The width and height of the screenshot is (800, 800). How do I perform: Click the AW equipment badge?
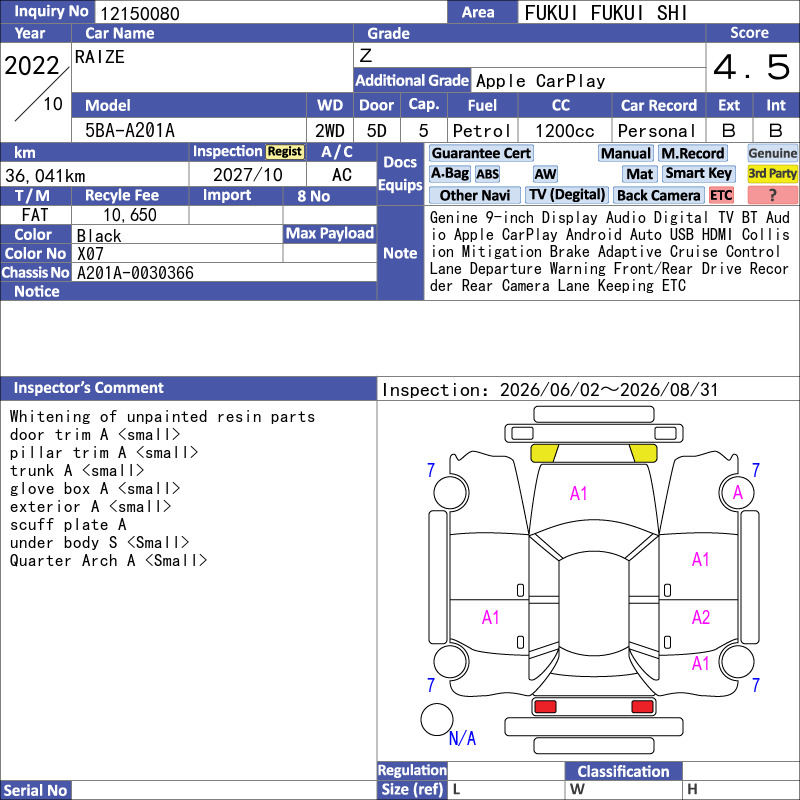545,174
